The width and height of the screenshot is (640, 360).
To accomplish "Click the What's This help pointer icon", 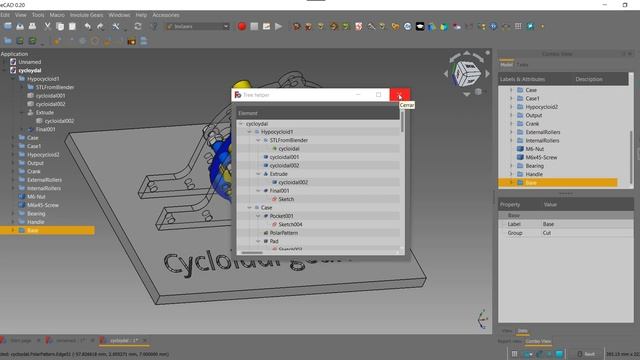I will tap(154, 27).
